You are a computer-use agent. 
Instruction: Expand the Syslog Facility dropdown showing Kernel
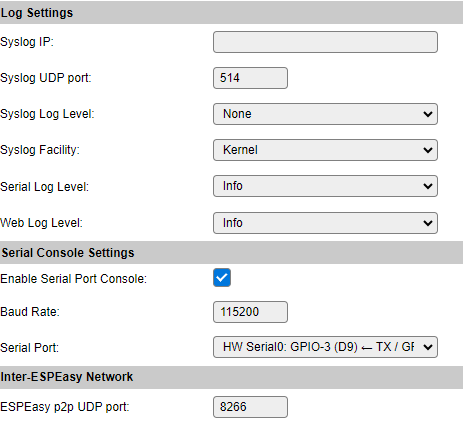(x=325, y=150)
